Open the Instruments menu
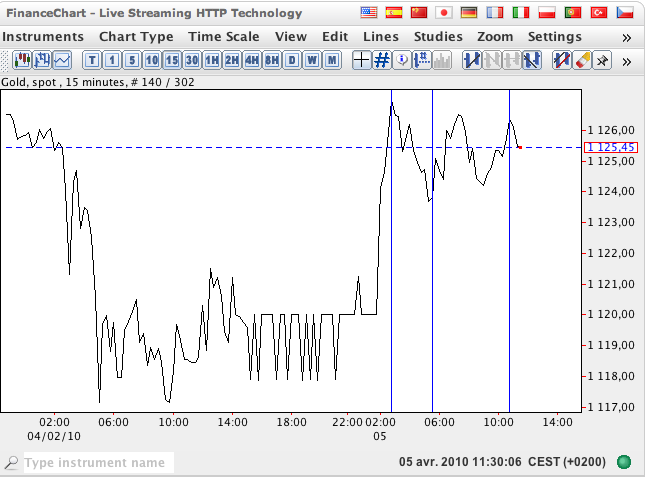The width and height of the screenshot is (648, 477). click(x=42, y=36)
